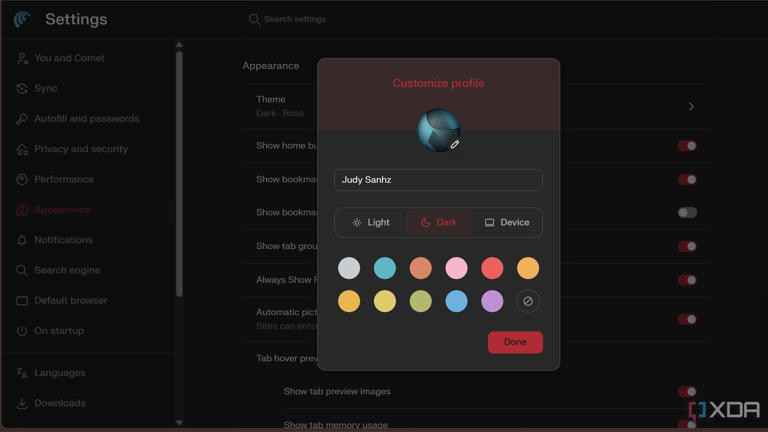Click the Languages translate icon

[x=22, y=373]
